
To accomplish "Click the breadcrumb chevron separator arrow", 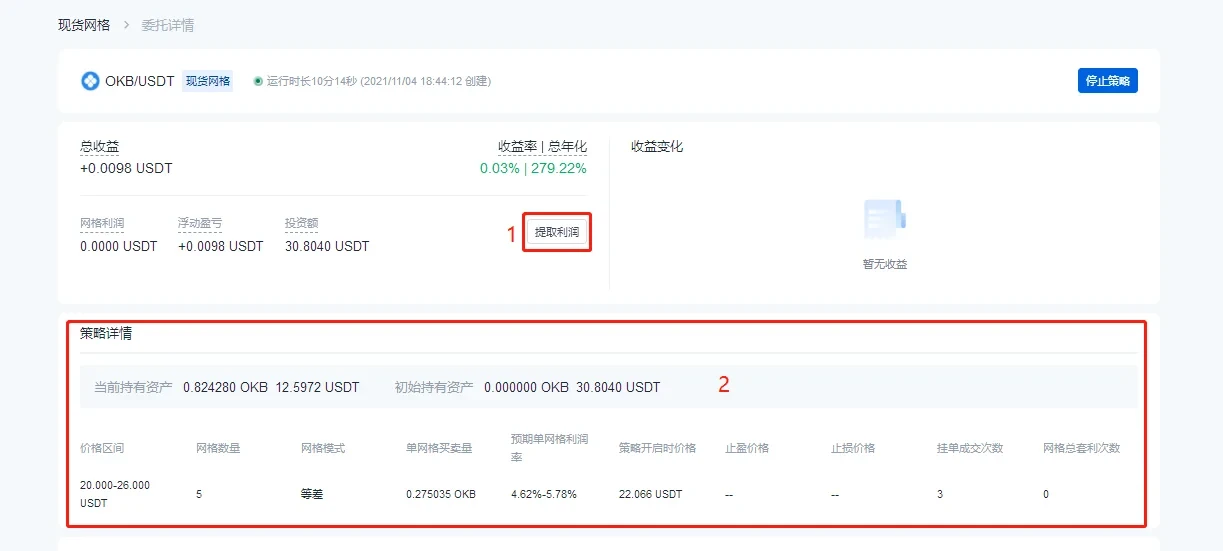I will [126, 25].
